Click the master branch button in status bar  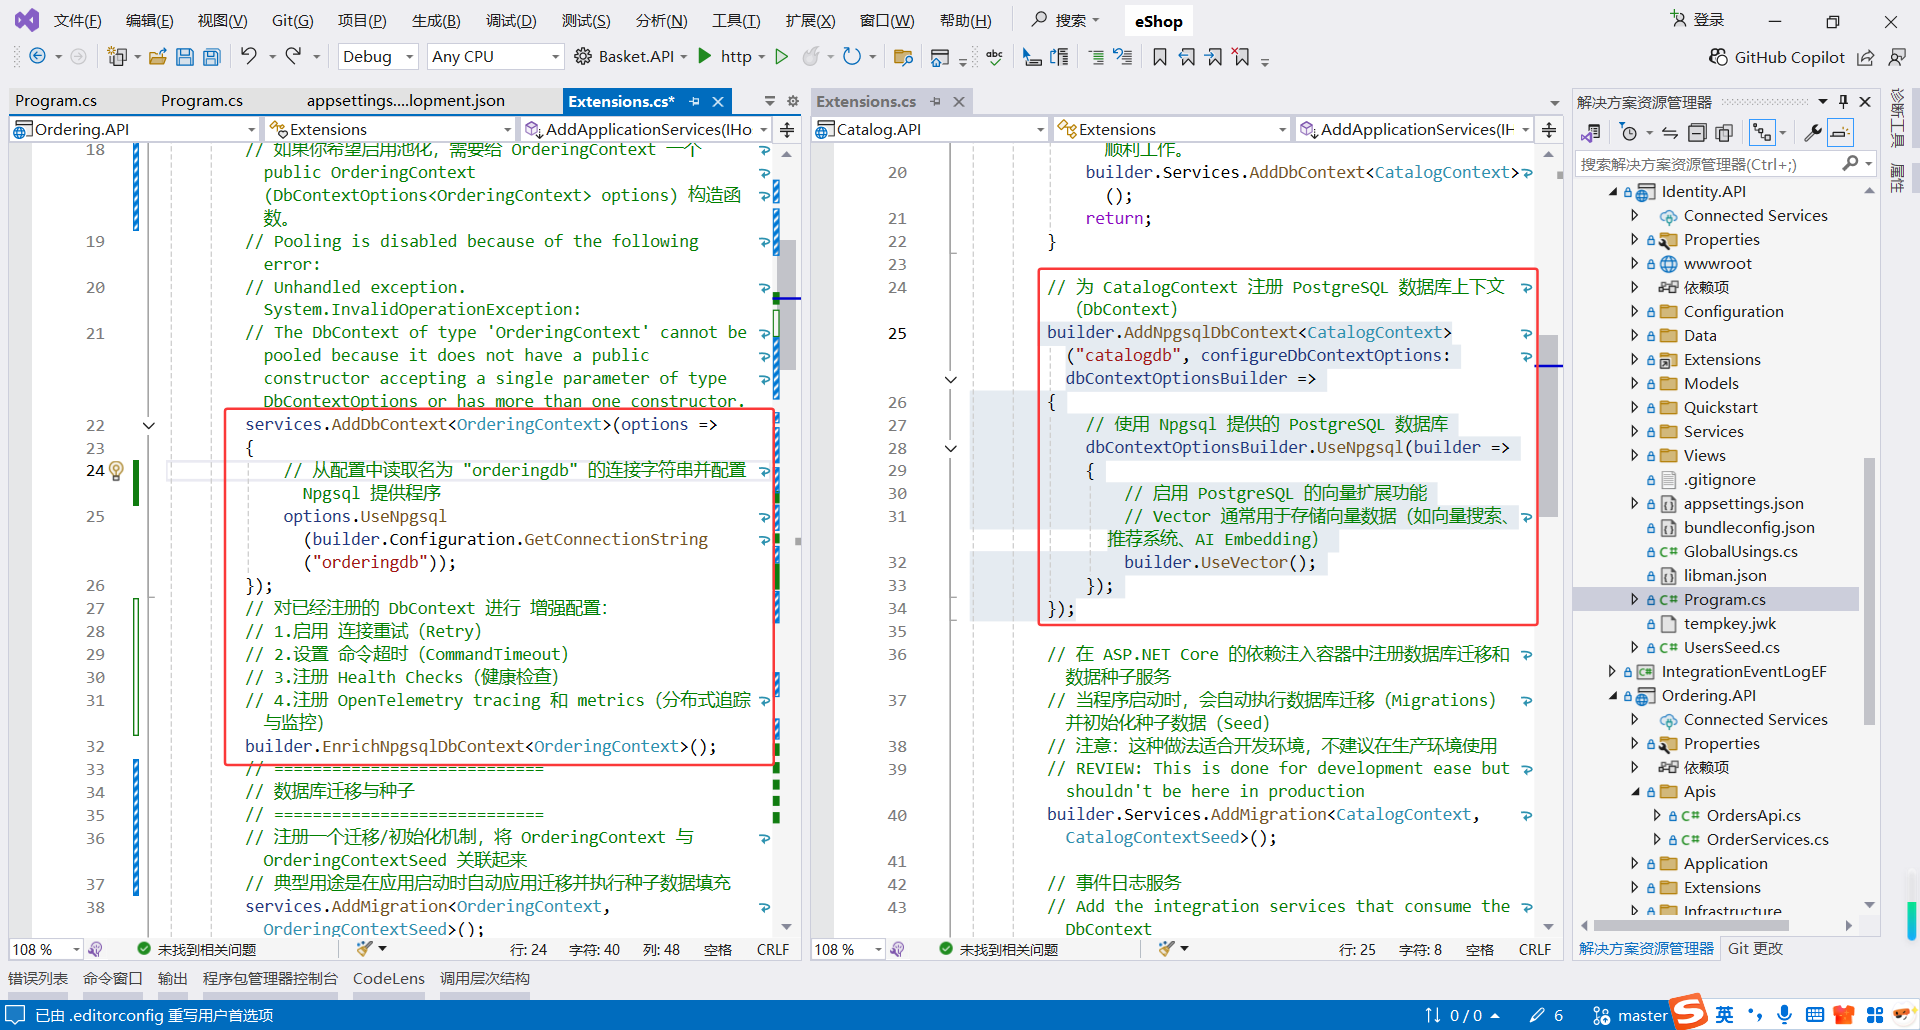[1630, 1015]
